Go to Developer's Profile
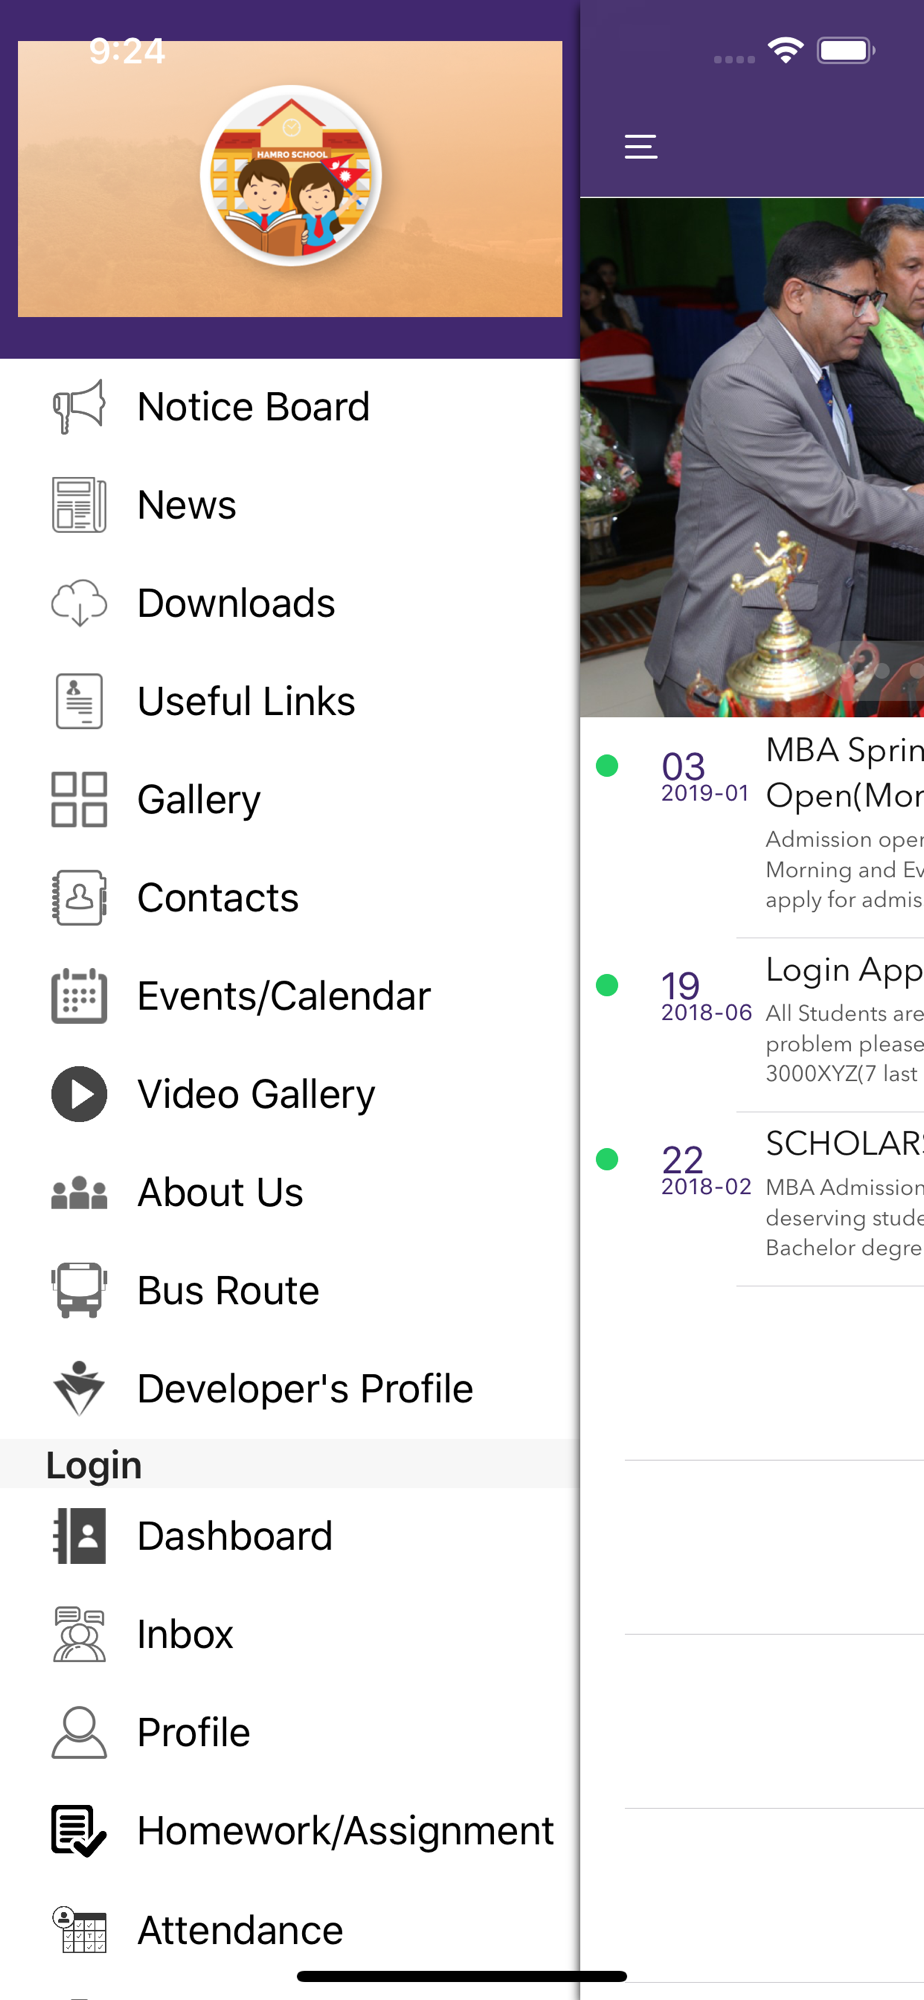Screen dimensions: 924x2000 [305, 1389]
